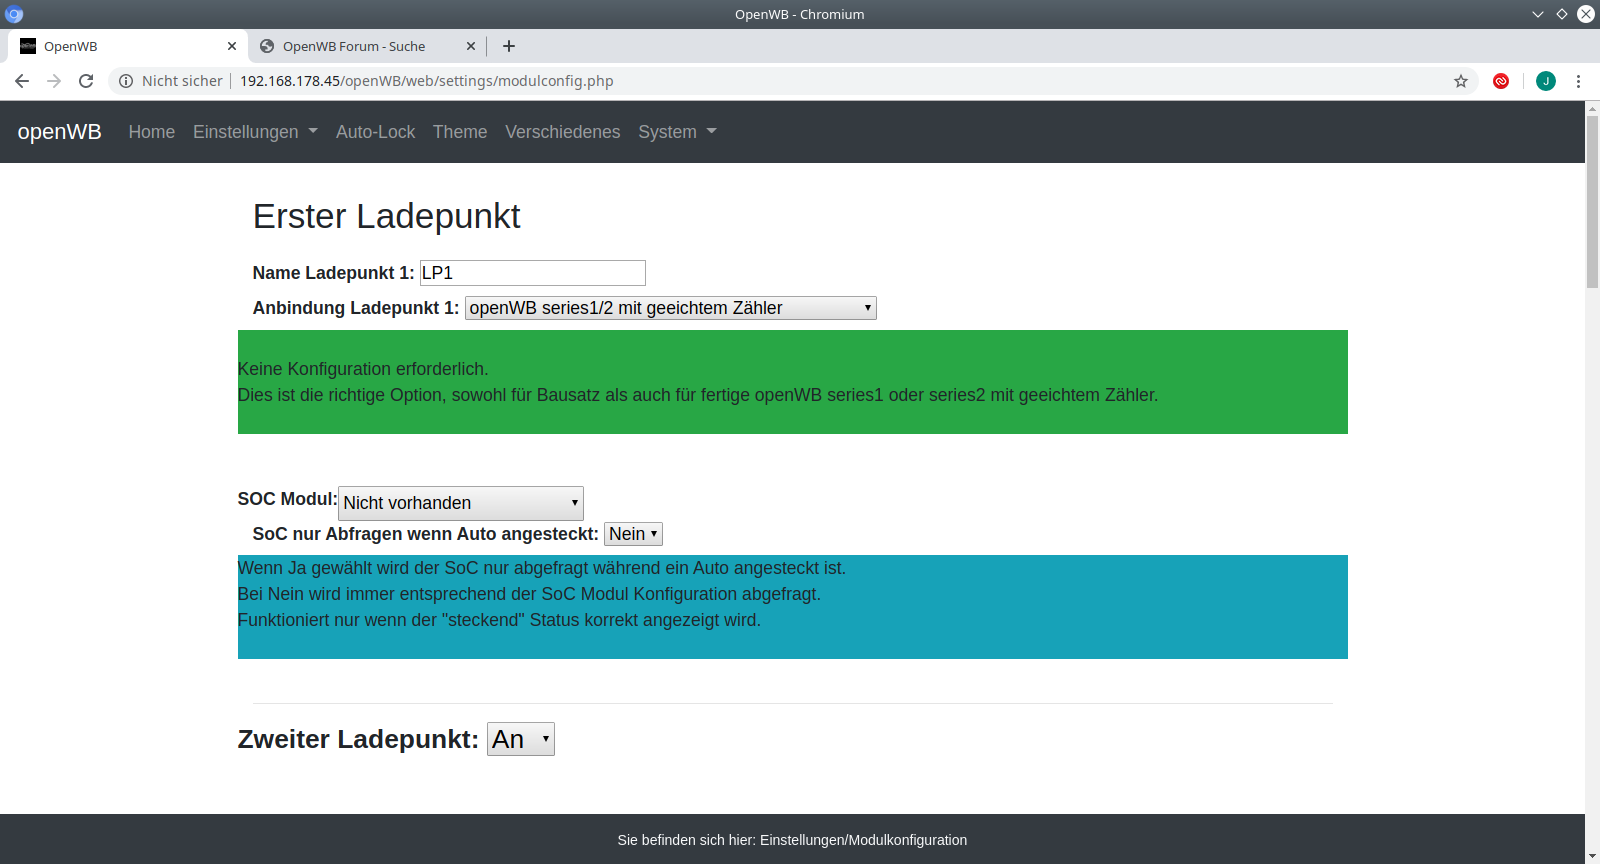The height and width of the screenshot is (864, 1600).
Task: Click the page vertical scrollbar thumb
Action: tap(1592, 200)
